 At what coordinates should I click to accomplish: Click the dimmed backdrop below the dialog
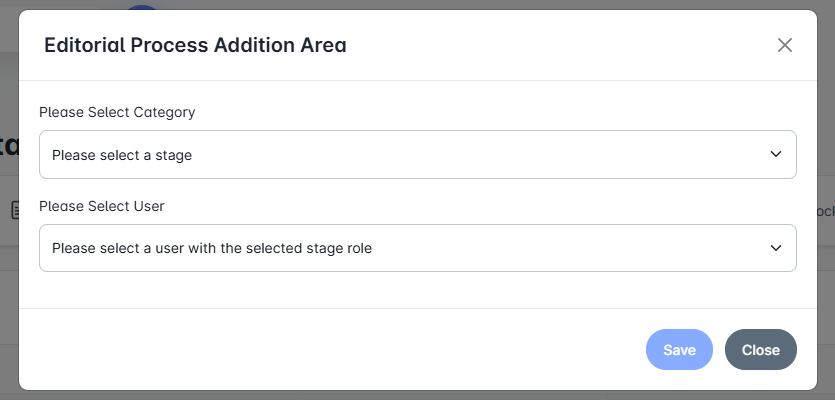417,395
